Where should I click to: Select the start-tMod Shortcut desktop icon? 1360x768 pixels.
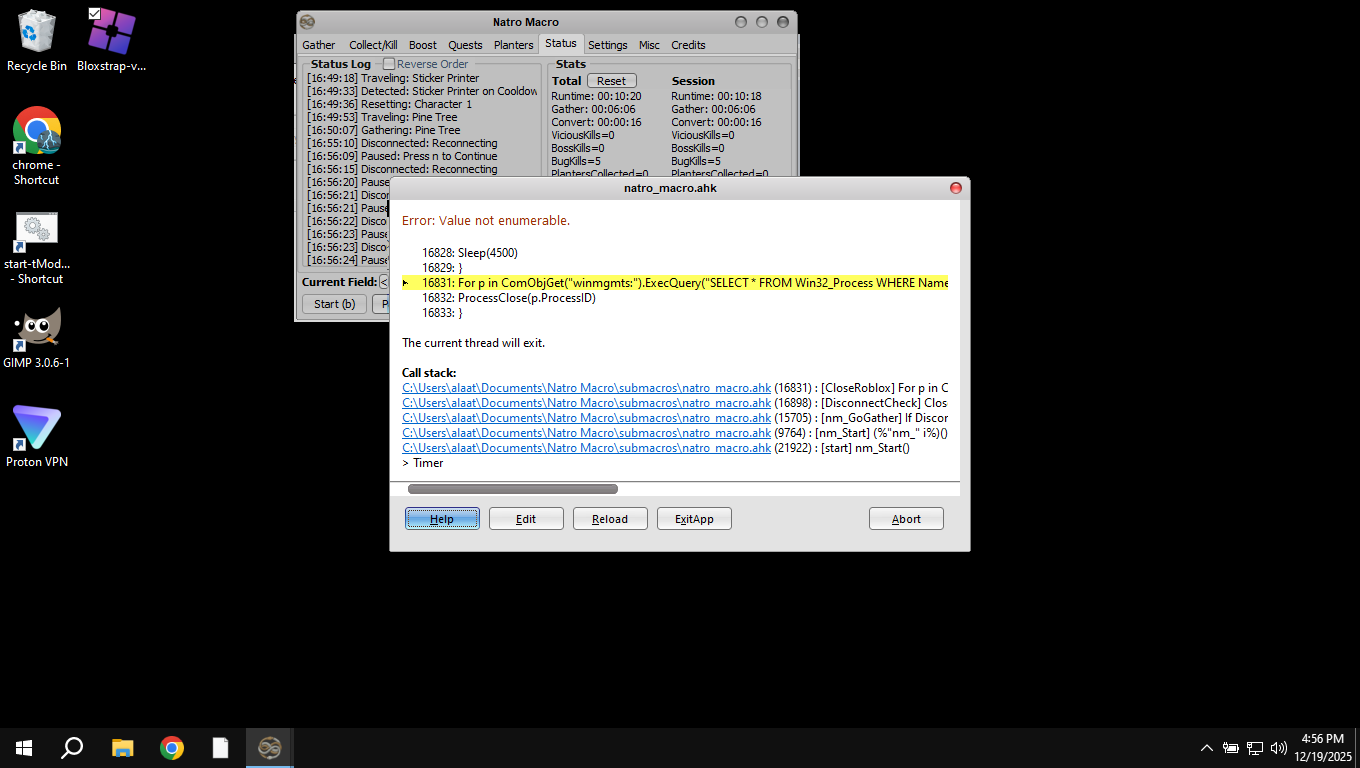(37, 248)
